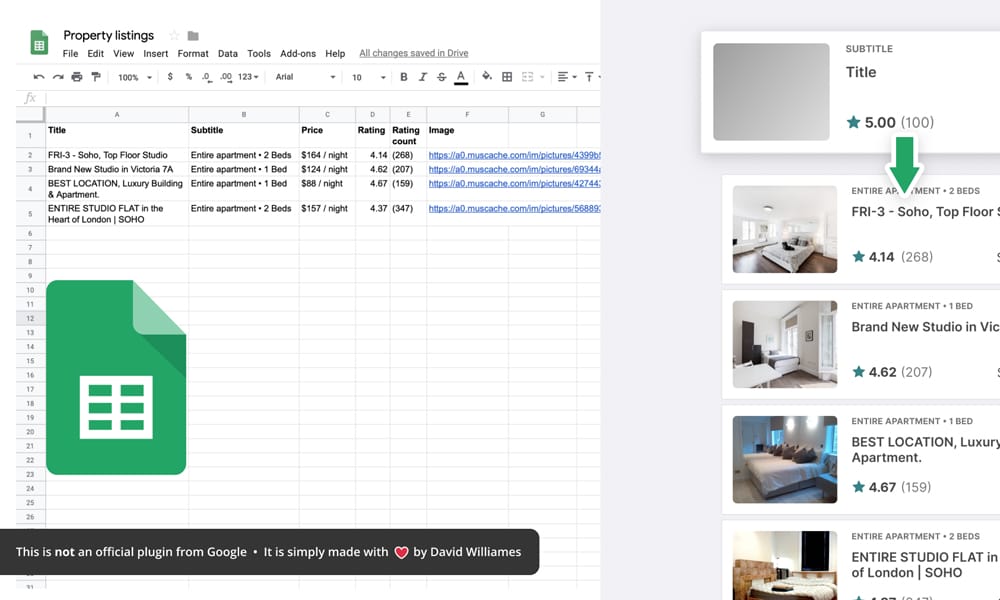Viewport: 1000px width, 600px height.
Task: Click the undo icon
Action: (x=36, y=77)
